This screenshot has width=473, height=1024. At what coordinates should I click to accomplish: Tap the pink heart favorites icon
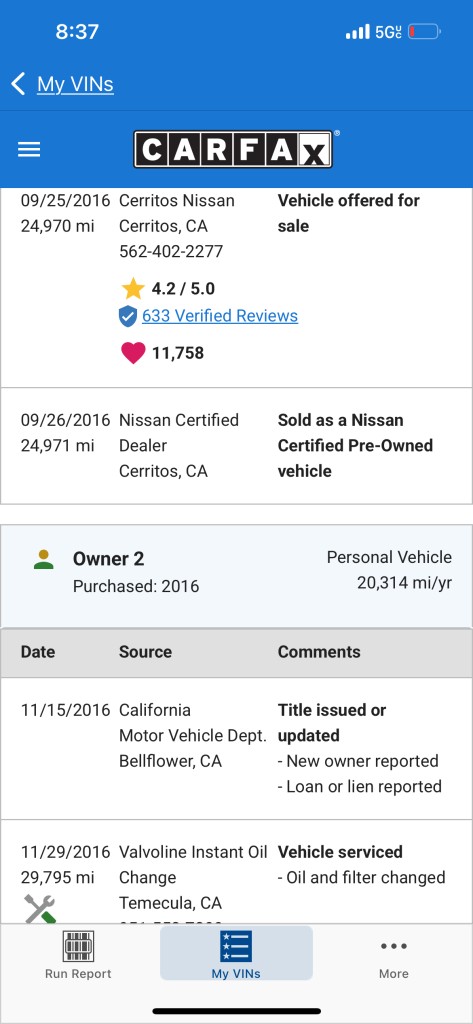click(133, 353)
